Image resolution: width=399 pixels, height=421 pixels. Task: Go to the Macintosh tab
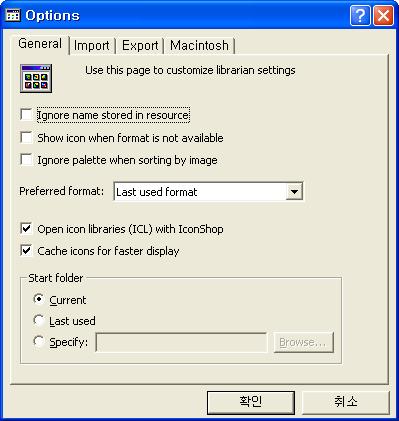click(199, 46)
